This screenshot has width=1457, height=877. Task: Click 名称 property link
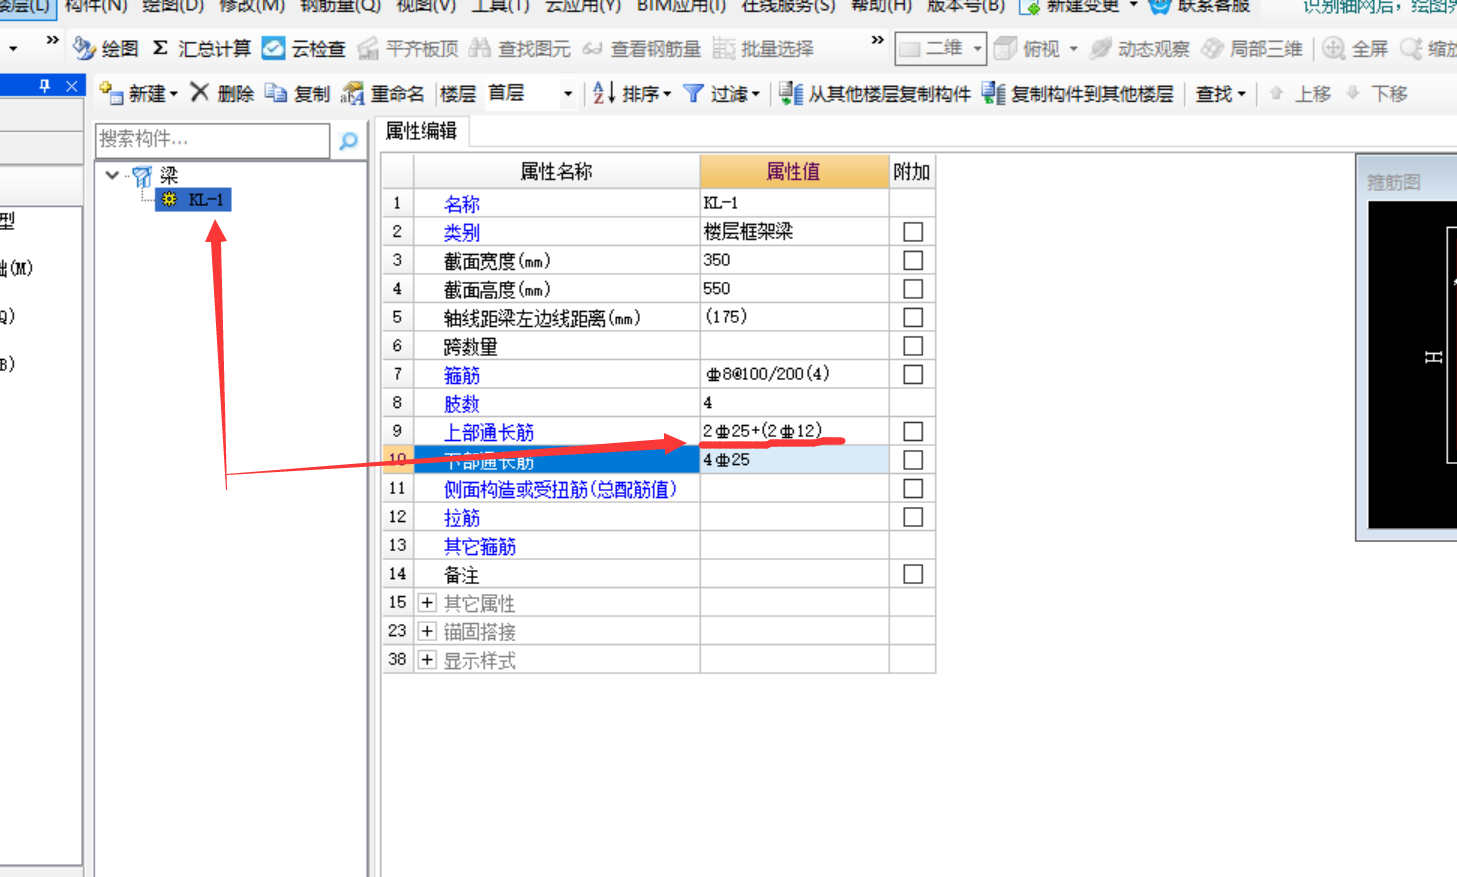point(462,204)
